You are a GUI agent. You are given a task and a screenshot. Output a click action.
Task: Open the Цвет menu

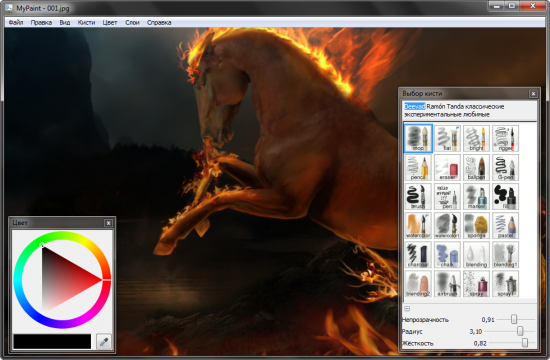pyautogui.click(x=110, y=22)
